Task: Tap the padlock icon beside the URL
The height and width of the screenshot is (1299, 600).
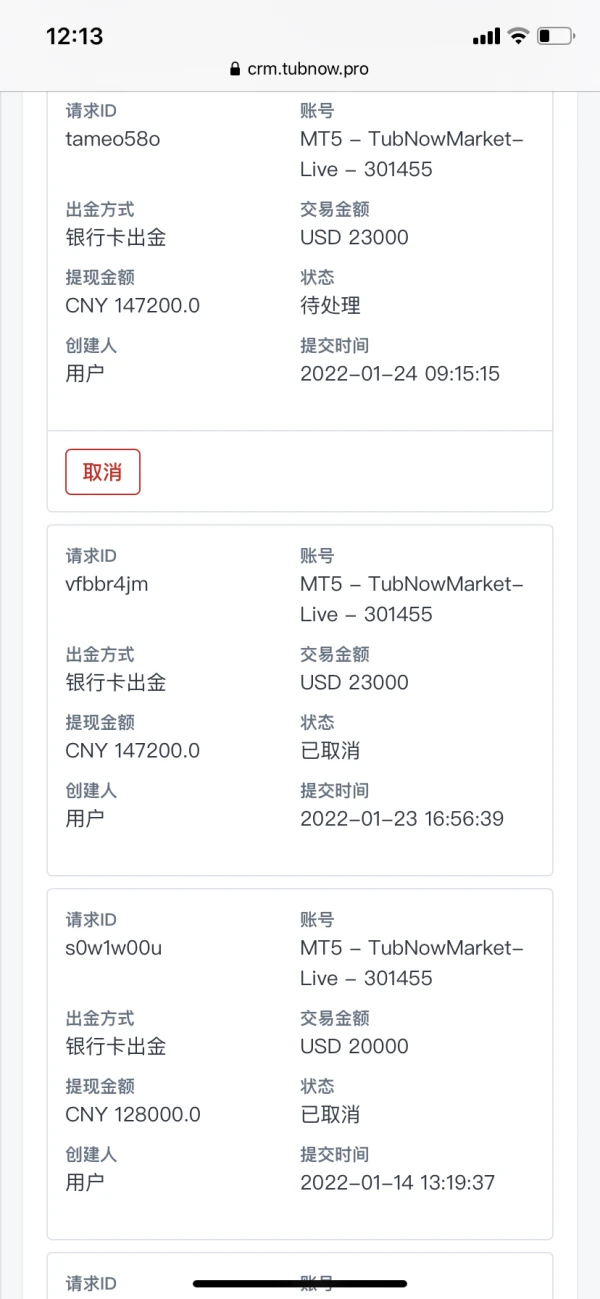Action: (x=236, y=69)
